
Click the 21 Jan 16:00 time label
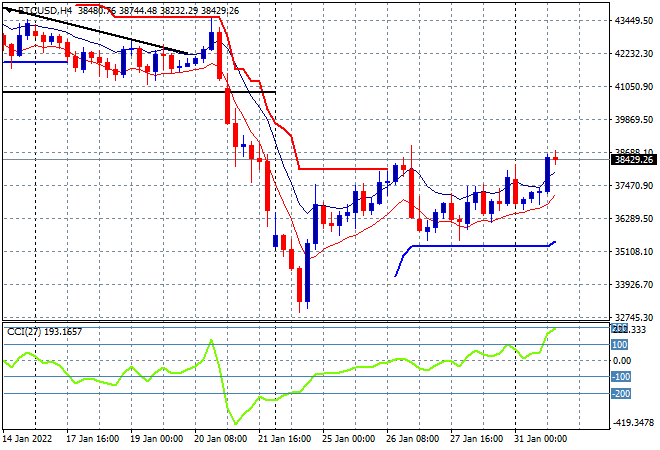284,439
